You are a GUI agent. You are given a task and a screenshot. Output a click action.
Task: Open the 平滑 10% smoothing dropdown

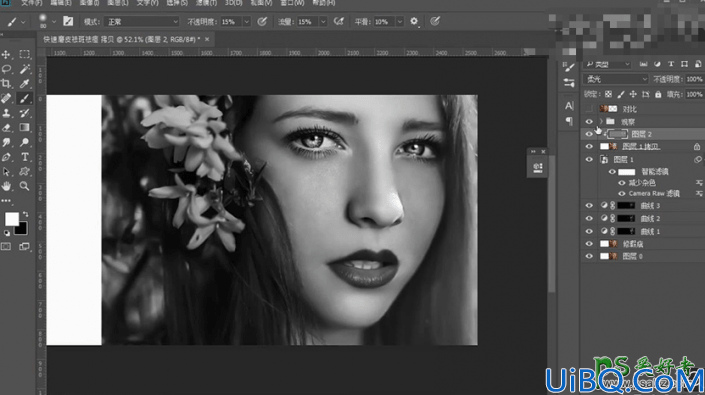click(x=399, y=22)
